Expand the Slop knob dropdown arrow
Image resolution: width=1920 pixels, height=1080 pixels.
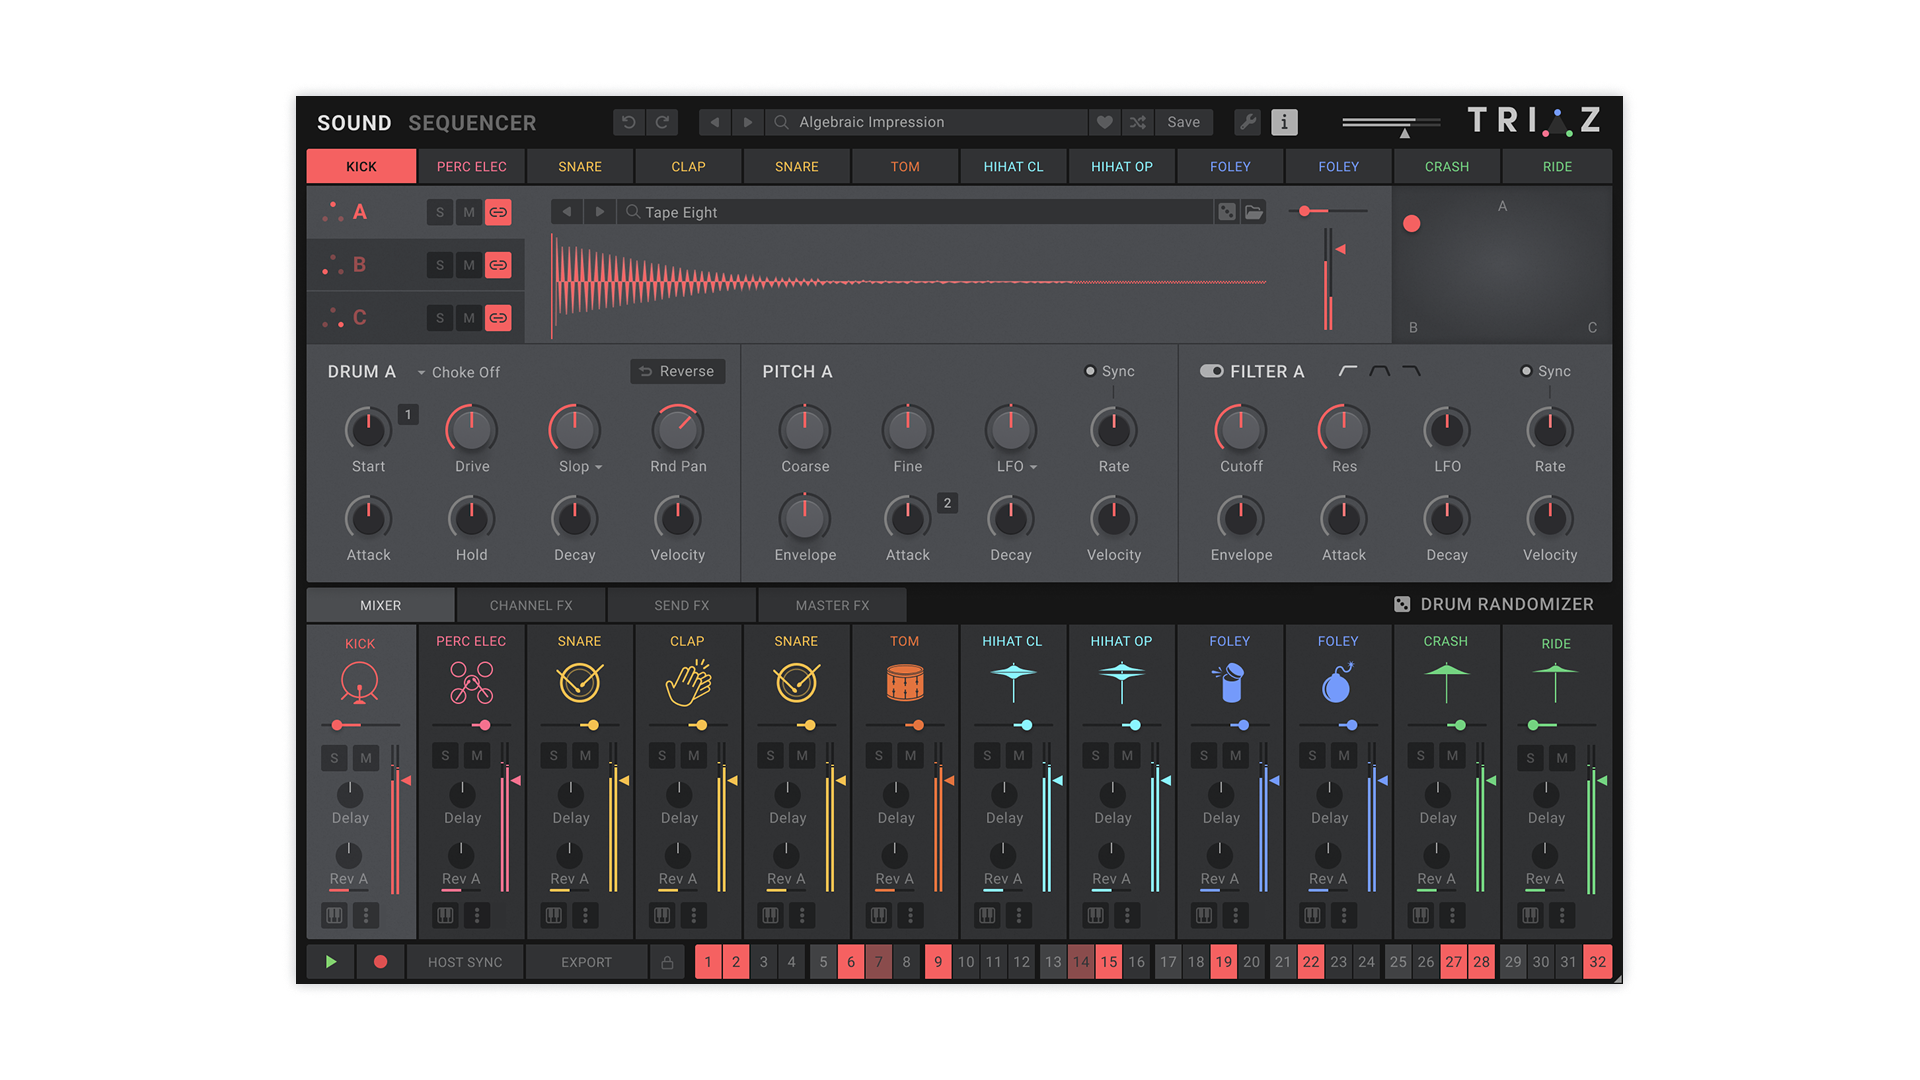598,467
